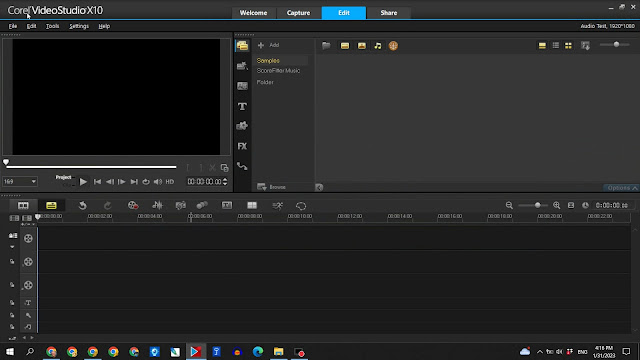Open the aspect ratio dropdown
Screen dimensions: 640x360
pyautogui.click(x=20, y=182)
